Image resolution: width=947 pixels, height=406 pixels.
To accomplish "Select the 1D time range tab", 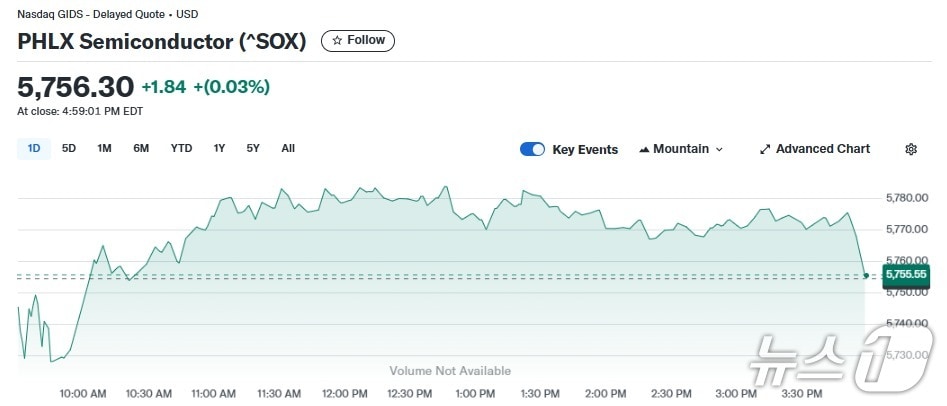I will click(x=34, y=149).
